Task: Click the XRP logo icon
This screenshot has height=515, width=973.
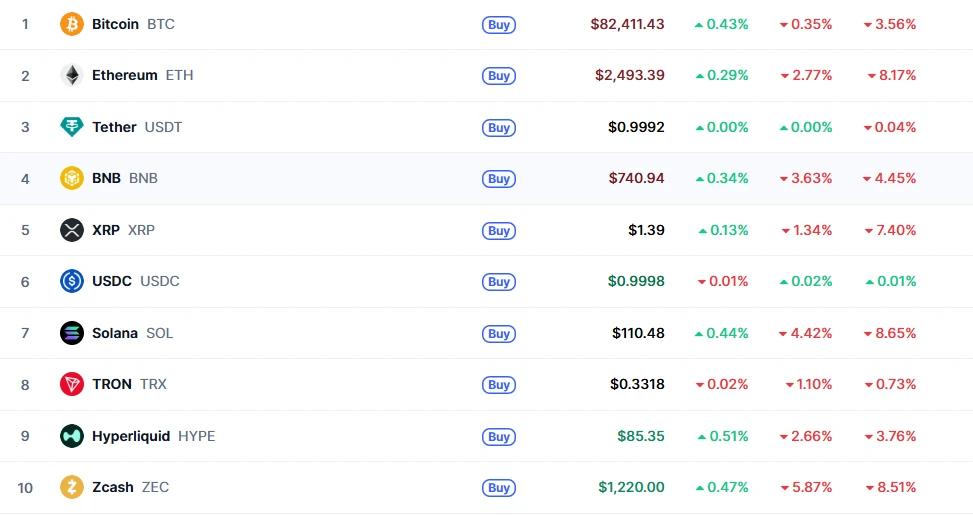Action: coord(71,230)
